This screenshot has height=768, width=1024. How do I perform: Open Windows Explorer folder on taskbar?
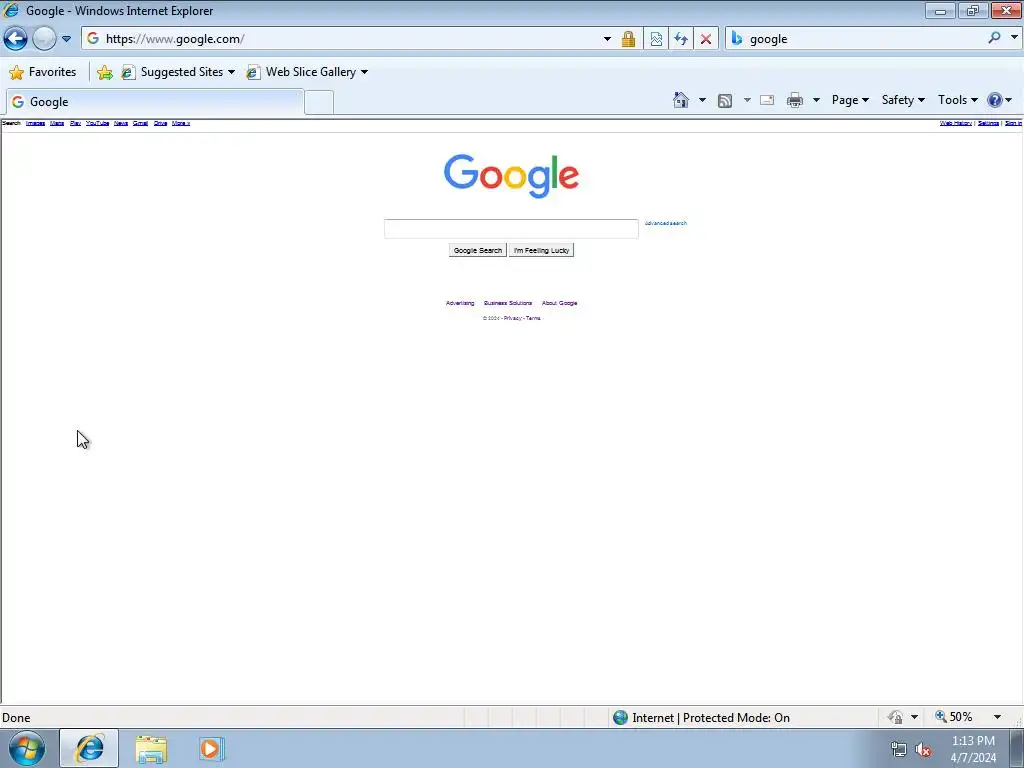151,749
